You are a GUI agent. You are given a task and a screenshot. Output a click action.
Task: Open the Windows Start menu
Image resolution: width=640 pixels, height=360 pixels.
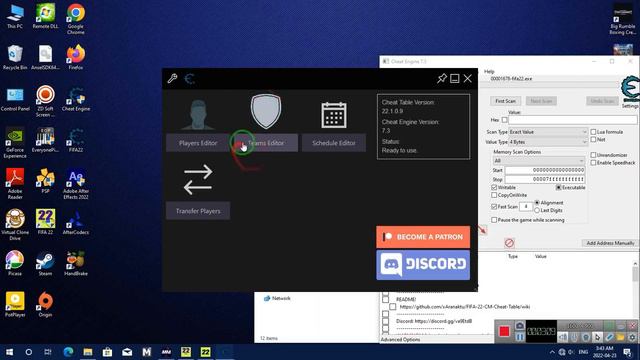(x=9, y=352)
